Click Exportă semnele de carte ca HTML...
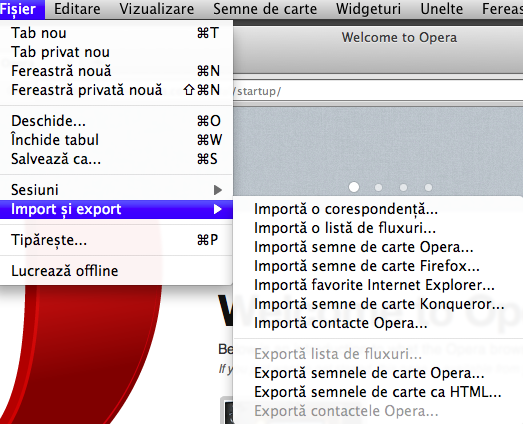The image size is (523, 424). pos(378,392)
